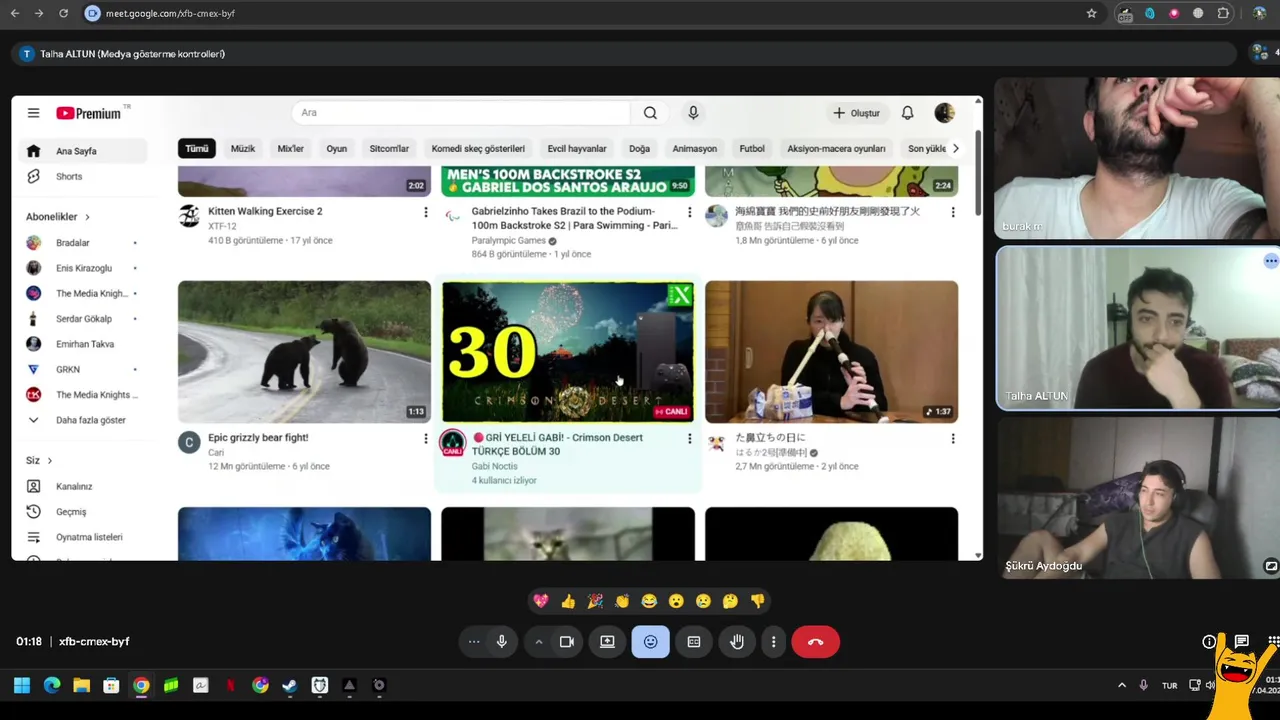This screenshot has height=720, width=1280.
Task: Open the Serdar Gökalp subscription channel
Action: pos(84,319)
